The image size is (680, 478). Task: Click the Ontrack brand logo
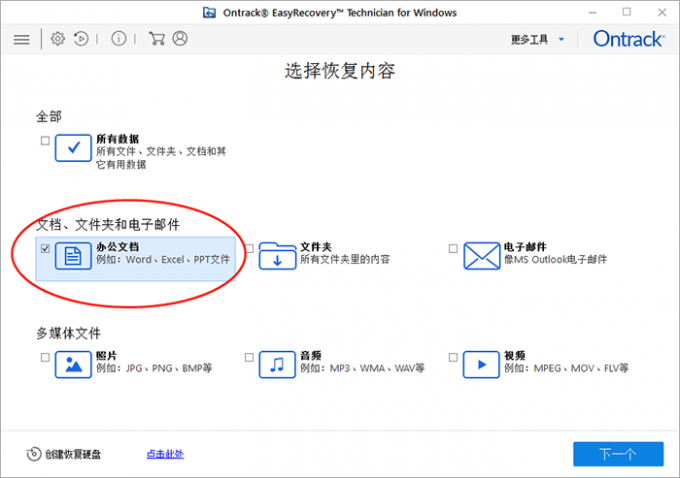[x=629, y=39]
